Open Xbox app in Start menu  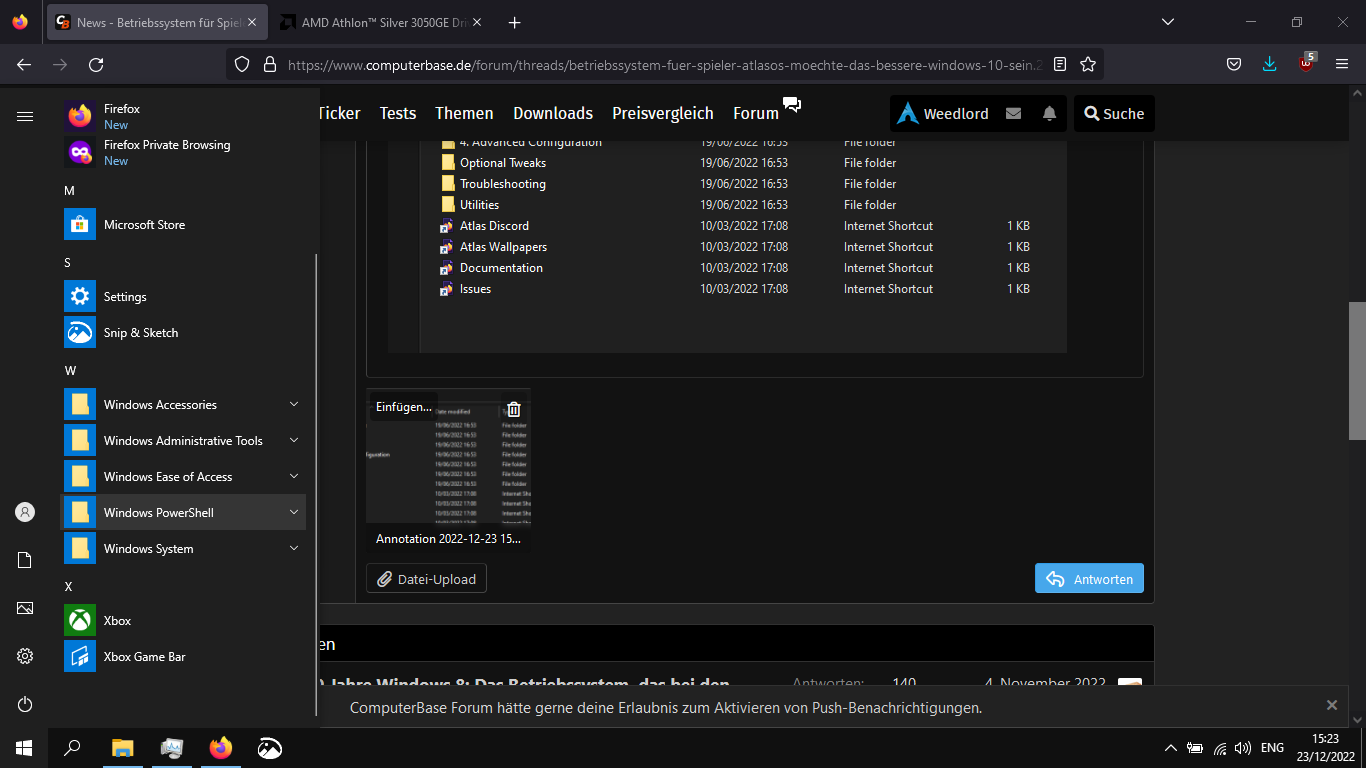[x=184, y=620]
